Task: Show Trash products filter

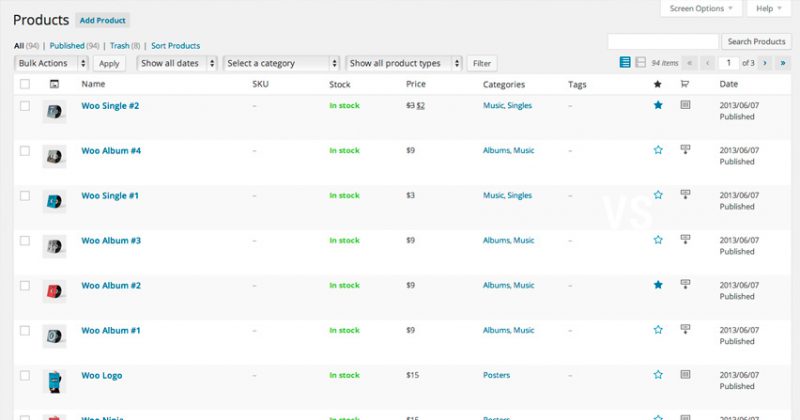Action: pos(119,45)
